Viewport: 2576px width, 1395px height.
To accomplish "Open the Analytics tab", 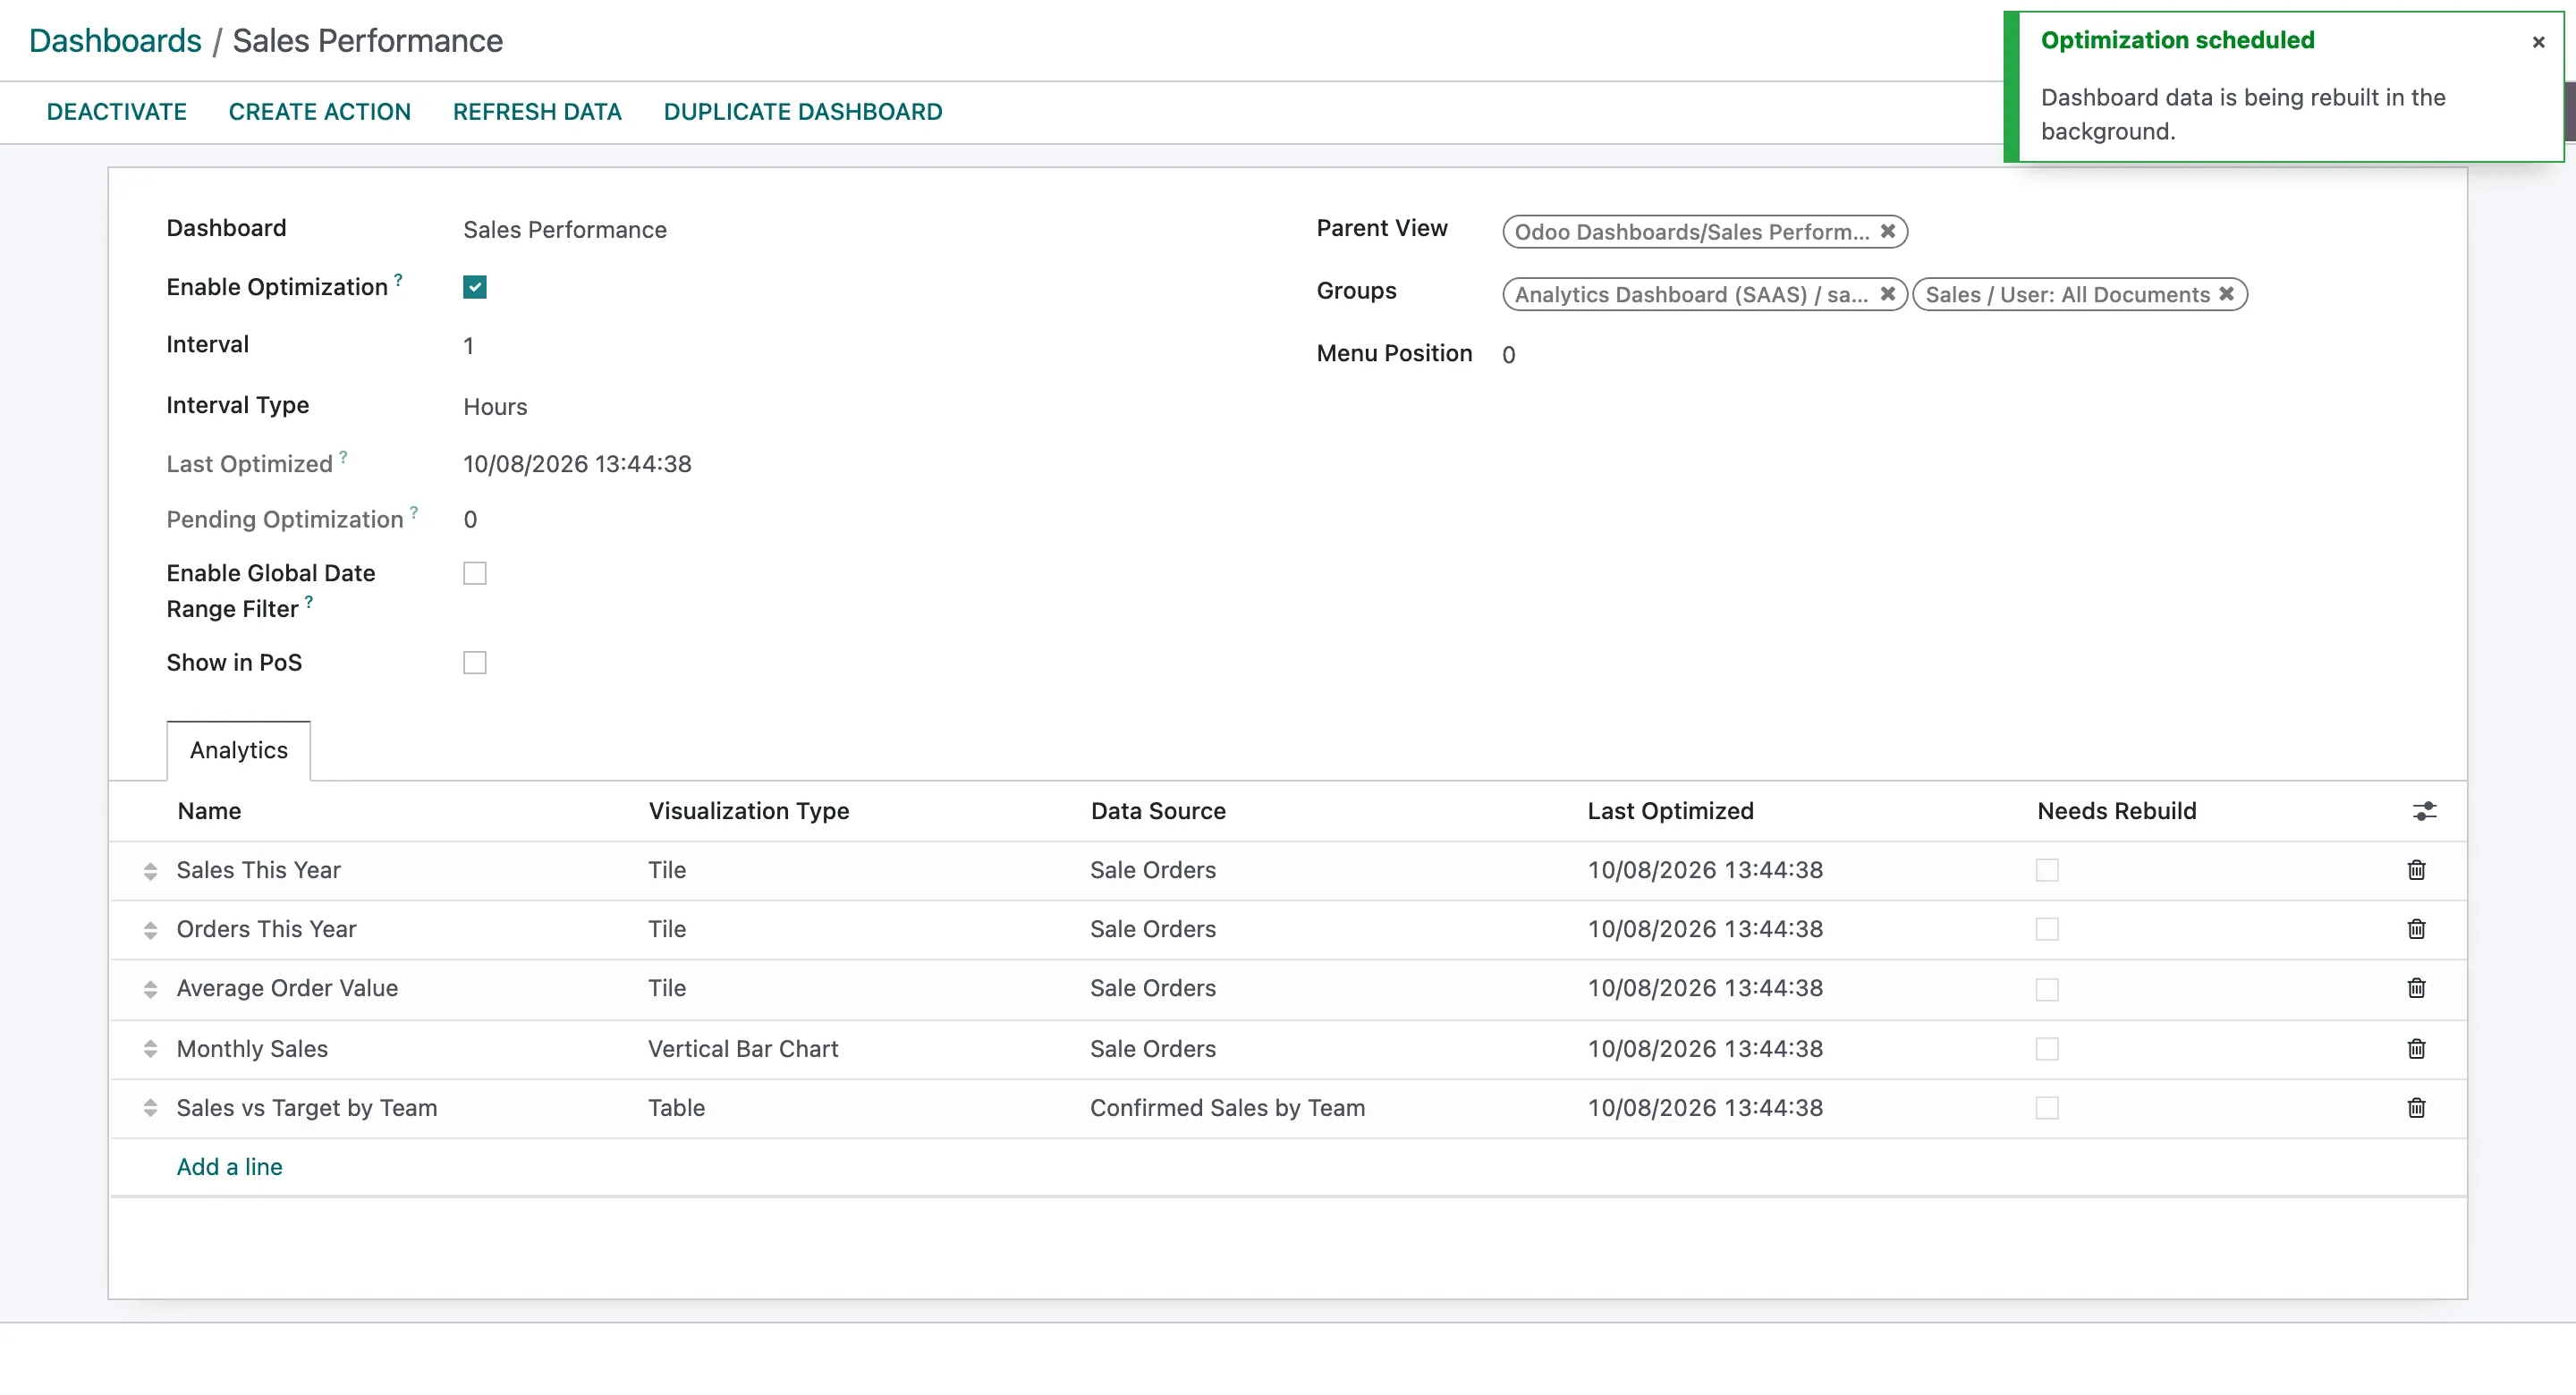I will click(x=238, y=750).
